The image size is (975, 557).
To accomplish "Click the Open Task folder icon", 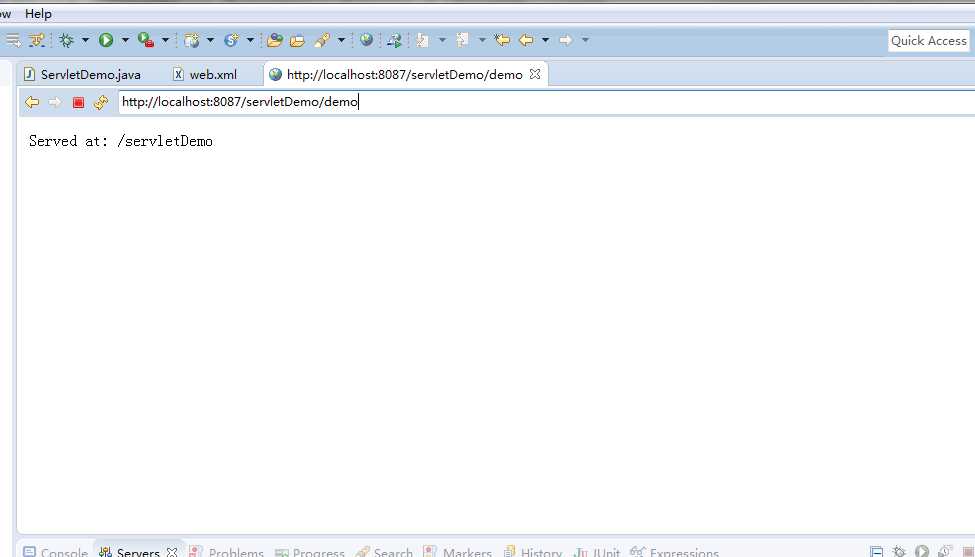I will tap(297, 40).
